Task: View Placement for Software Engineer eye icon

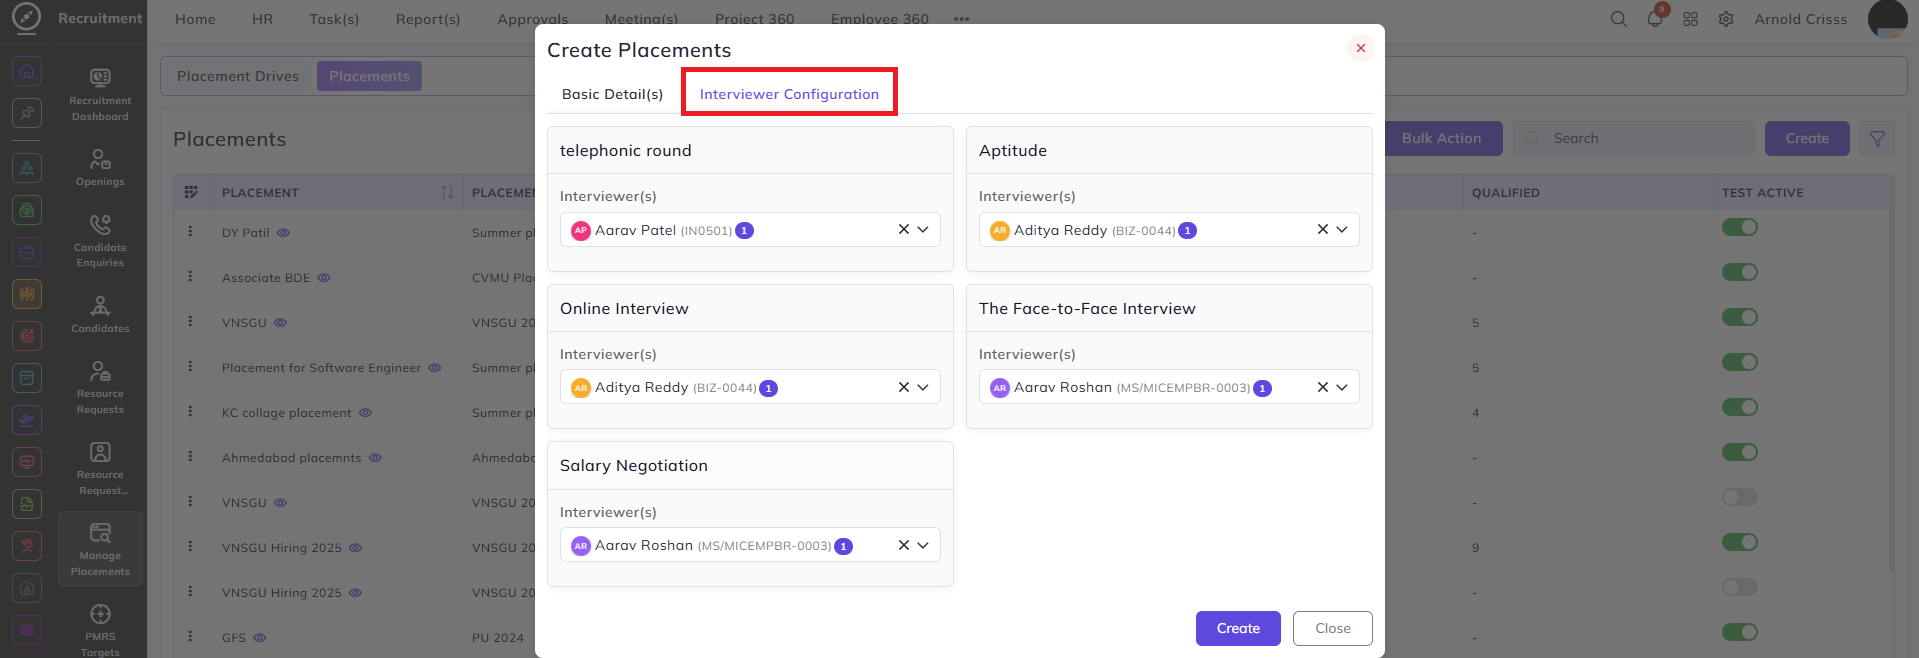Action: pyautogui.click(x=435, y=368)
